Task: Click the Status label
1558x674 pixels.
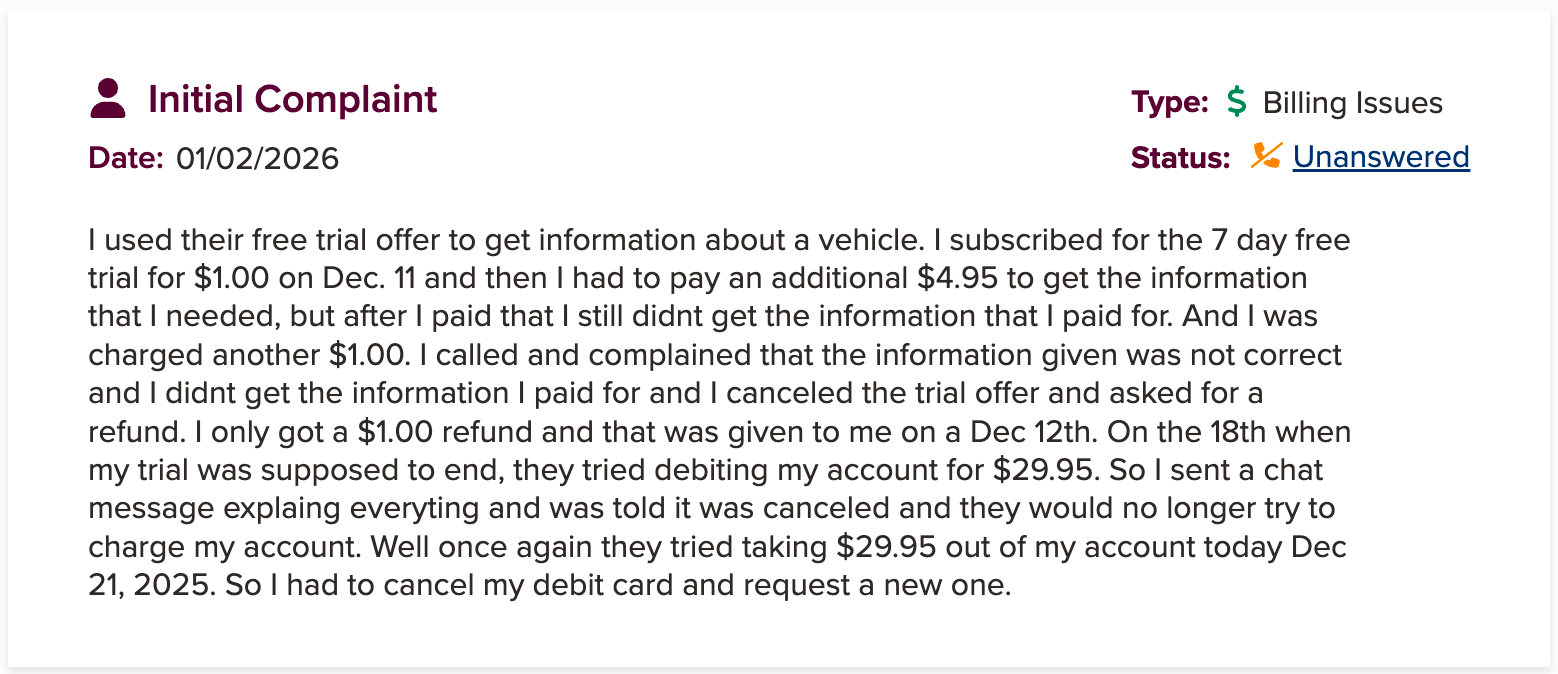Action: coord(1180,157)
